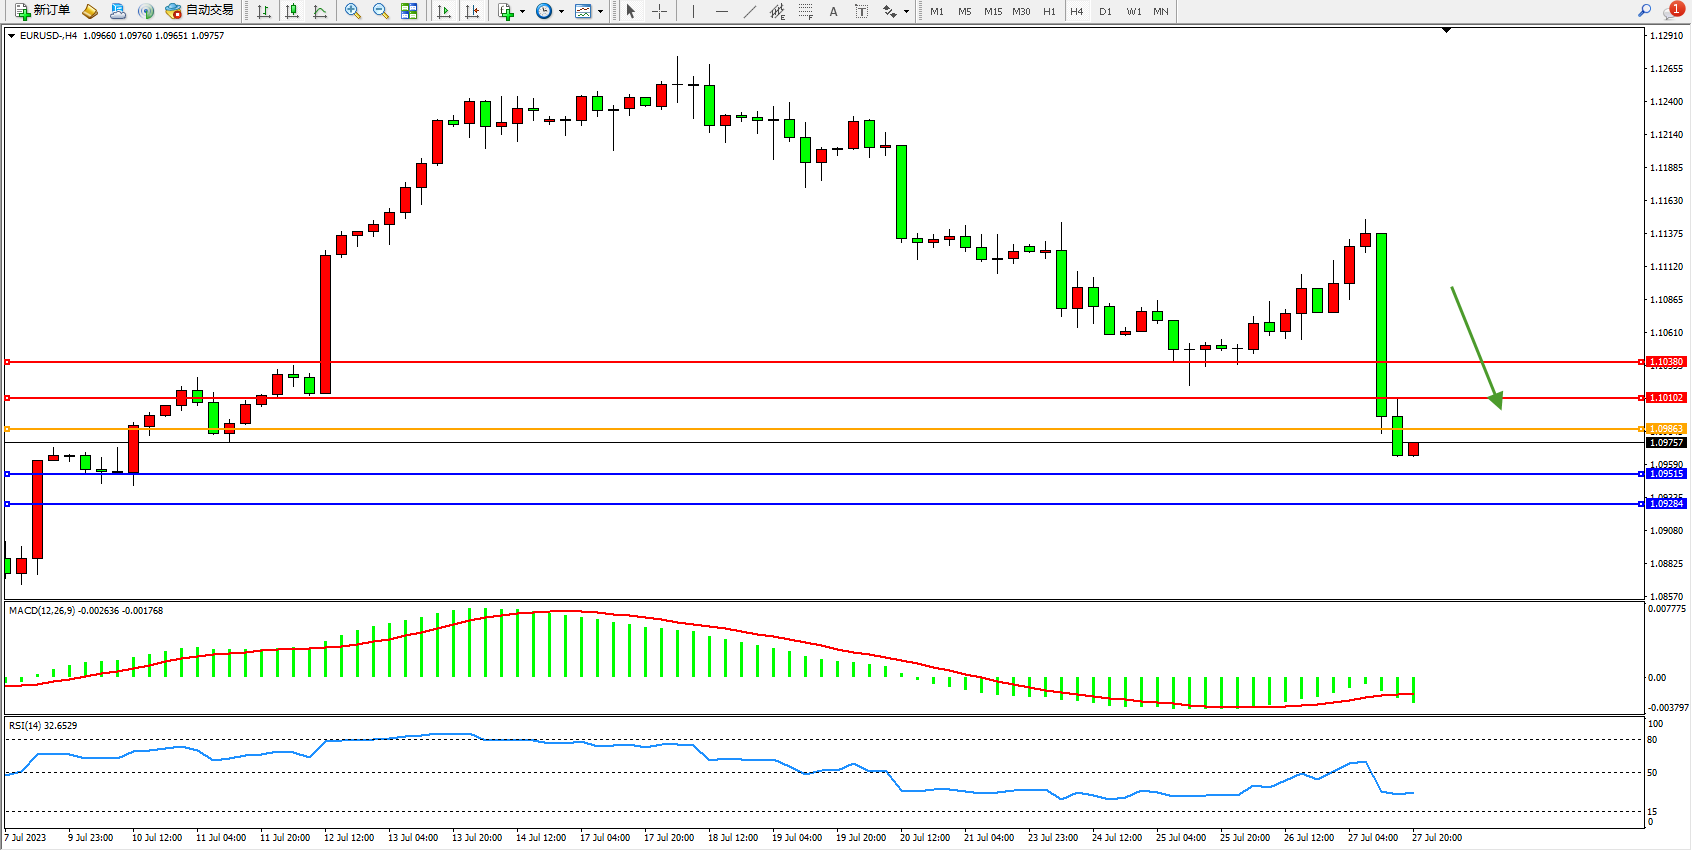Screen dimensions: 1692x851
Task: Open the indicators list dropdown arrow
Action: click(x=522, y=12)
